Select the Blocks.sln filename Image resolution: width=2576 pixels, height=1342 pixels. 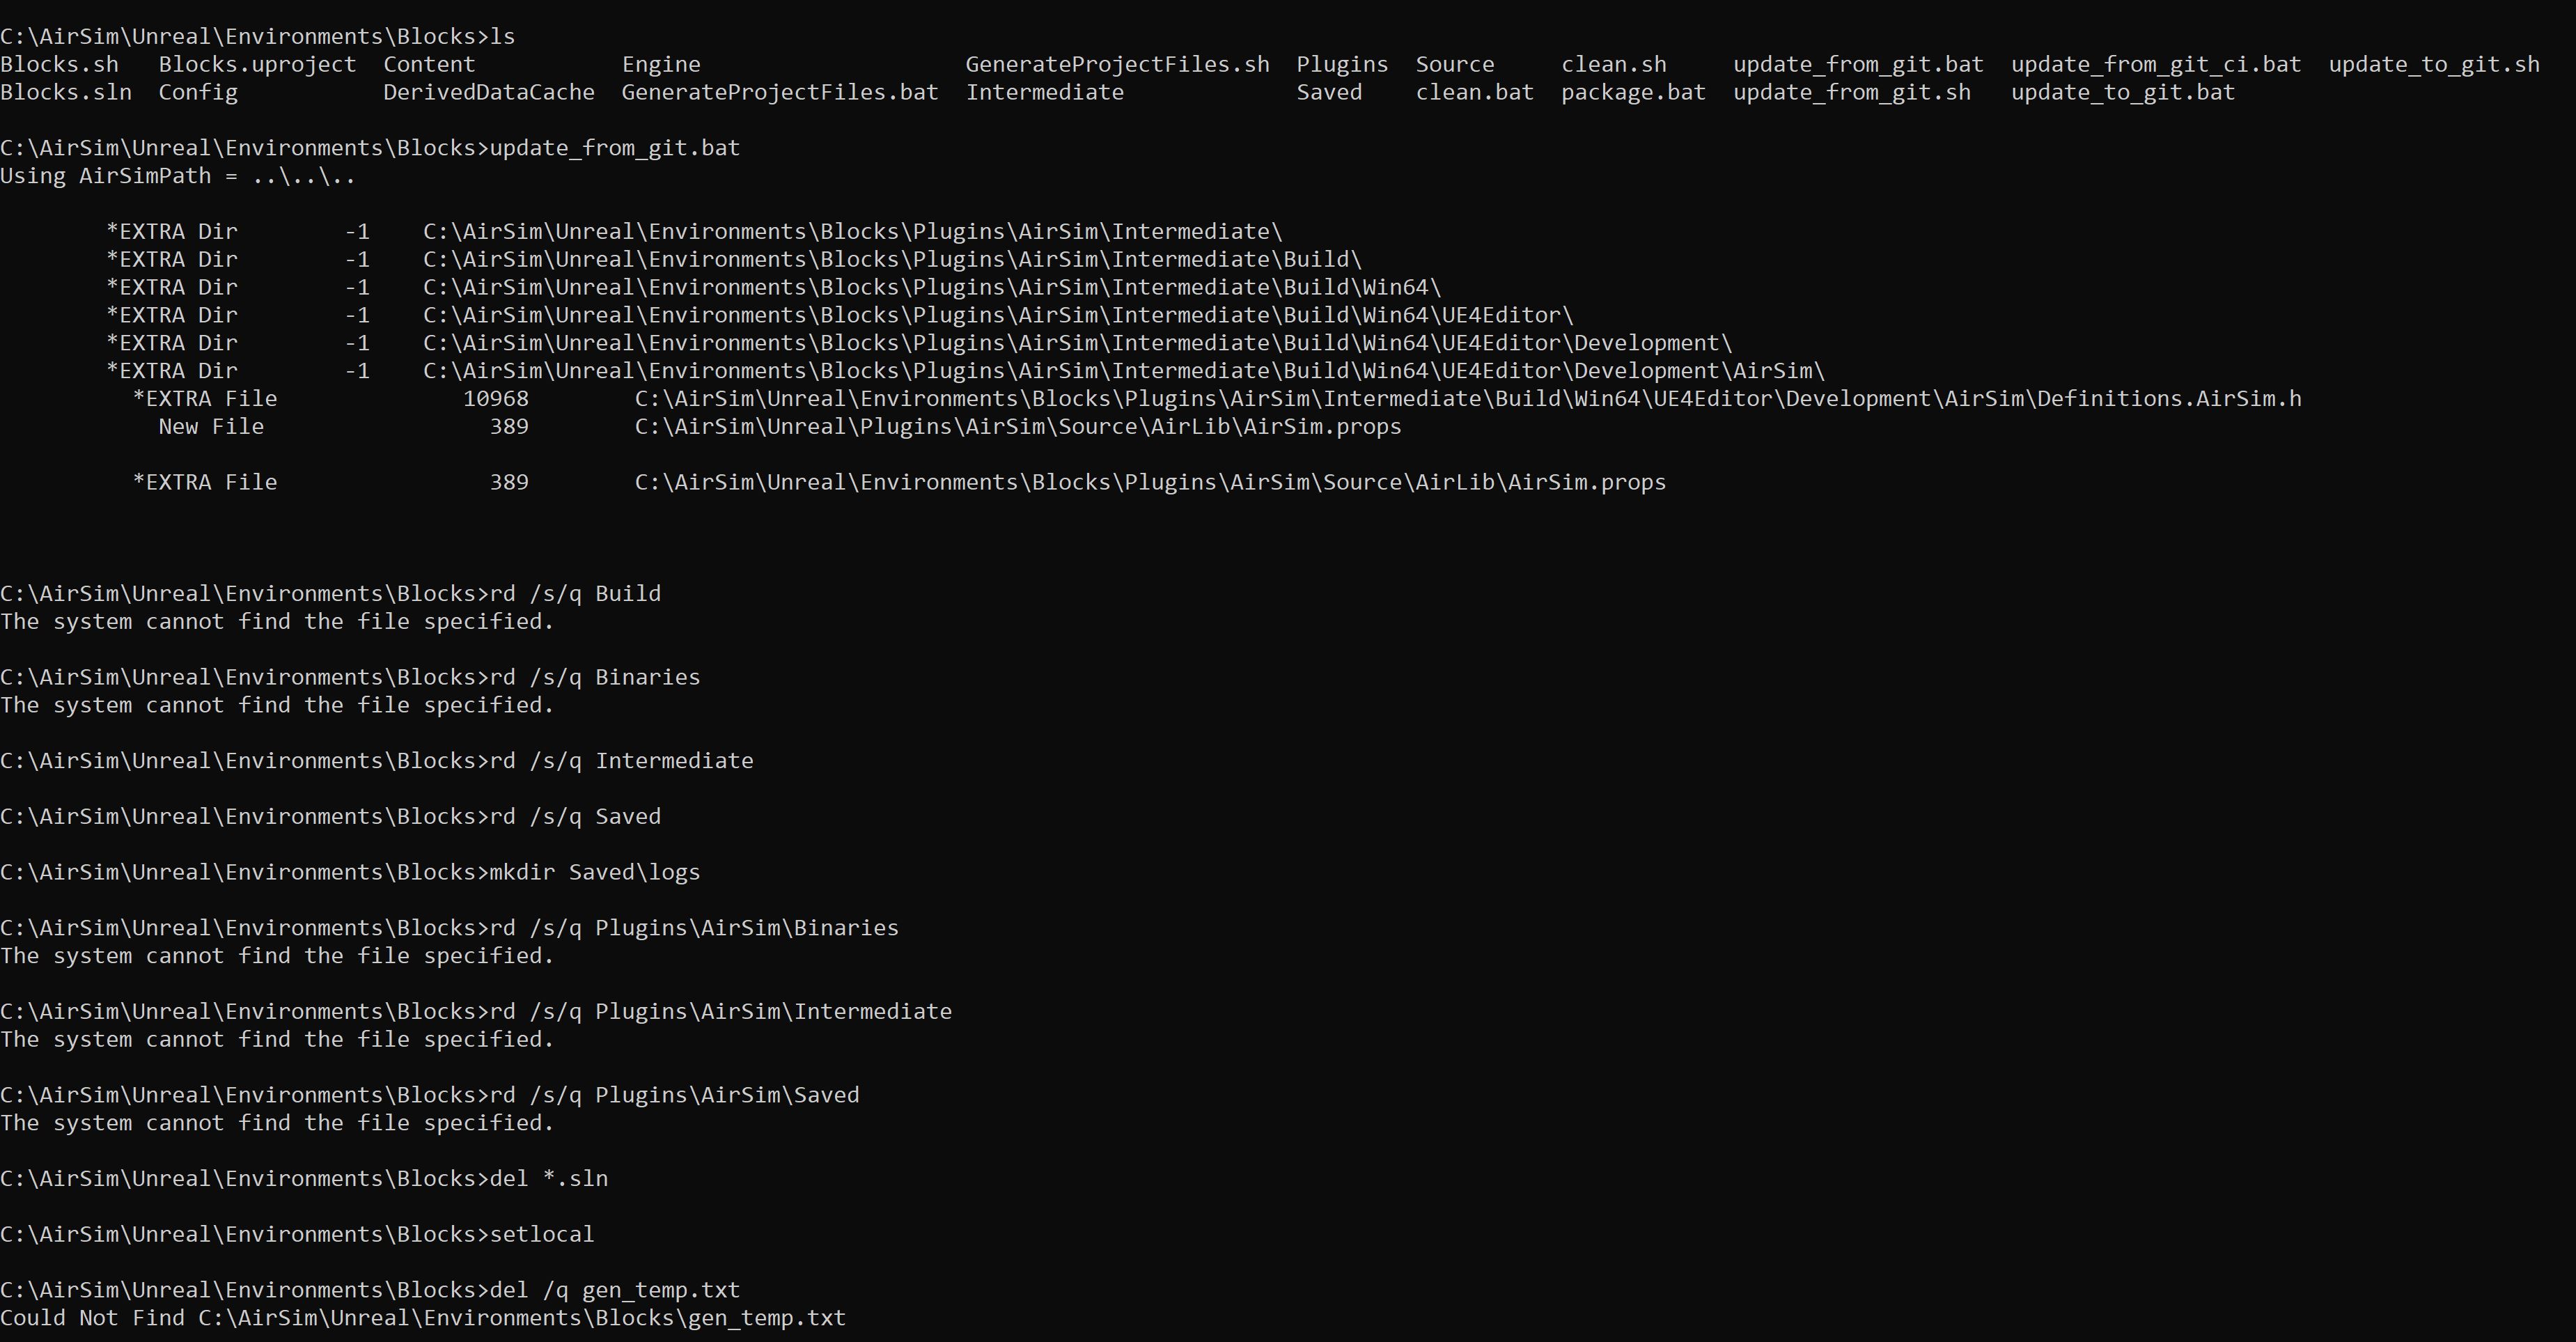tap(65, 91)
